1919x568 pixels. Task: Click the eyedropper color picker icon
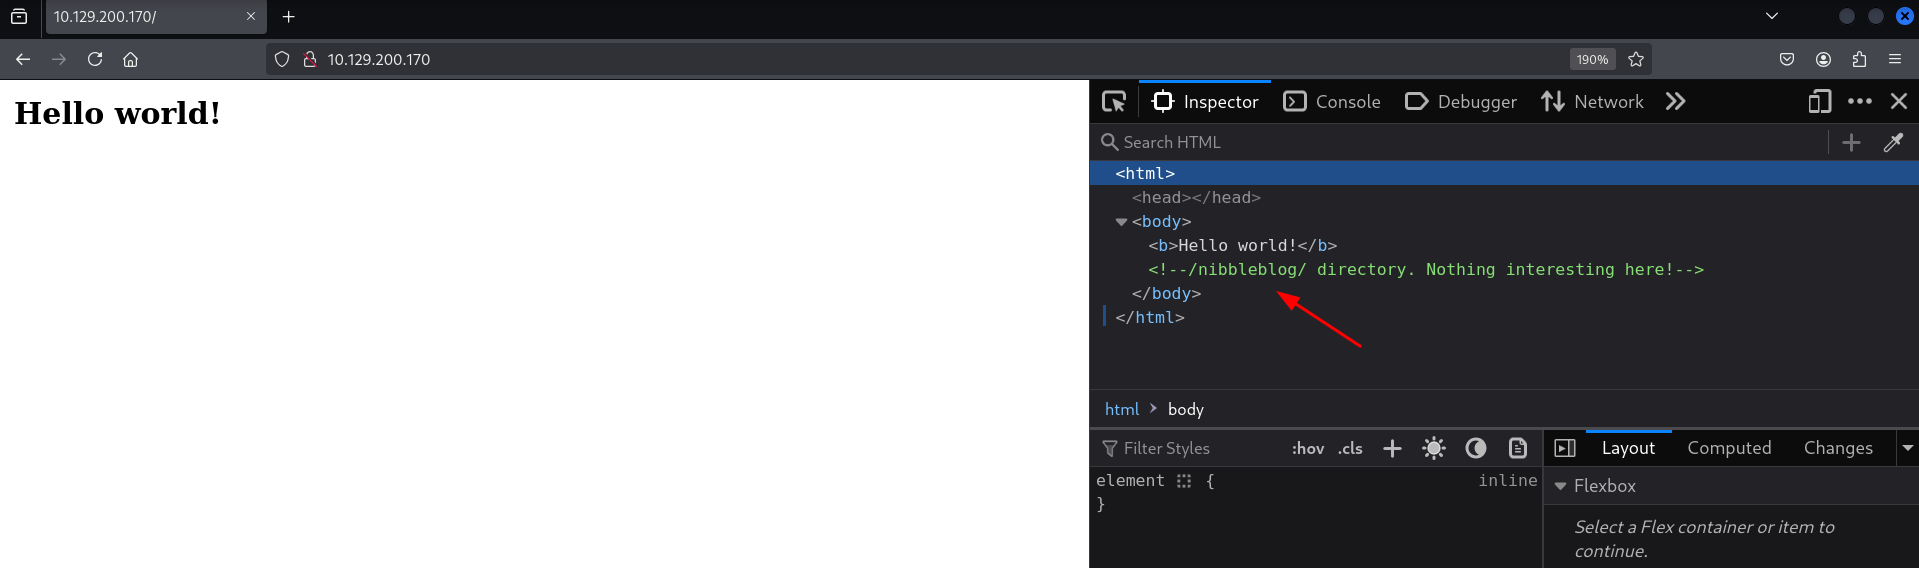coord(1893,142)
